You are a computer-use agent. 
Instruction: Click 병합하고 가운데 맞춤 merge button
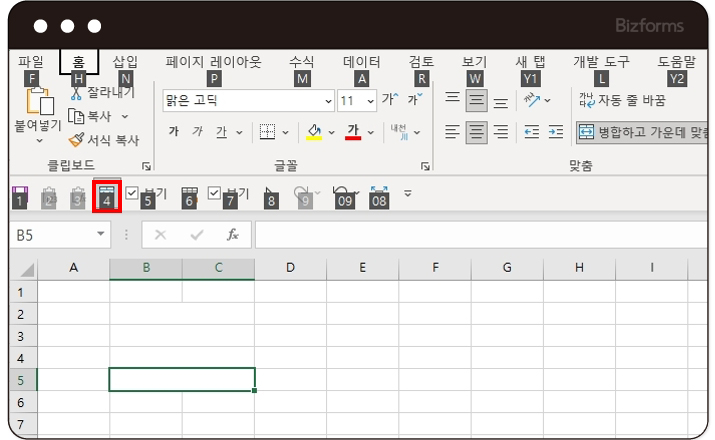point(640,132)
